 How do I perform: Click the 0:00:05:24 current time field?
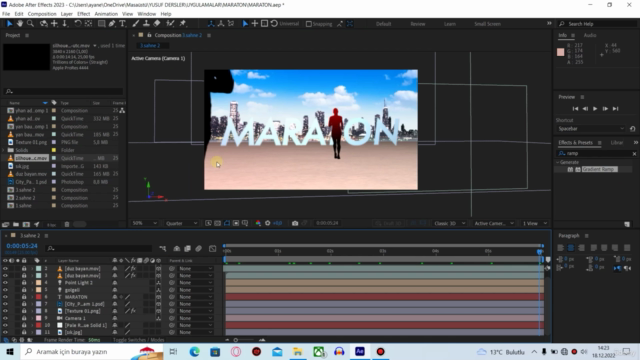(x=22, y=246)
